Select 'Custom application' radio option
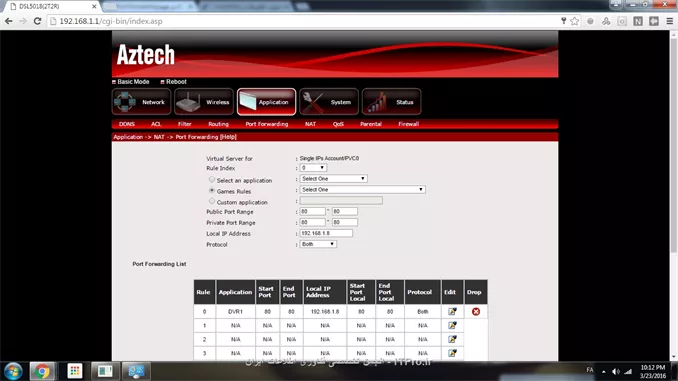 [211, 201]
